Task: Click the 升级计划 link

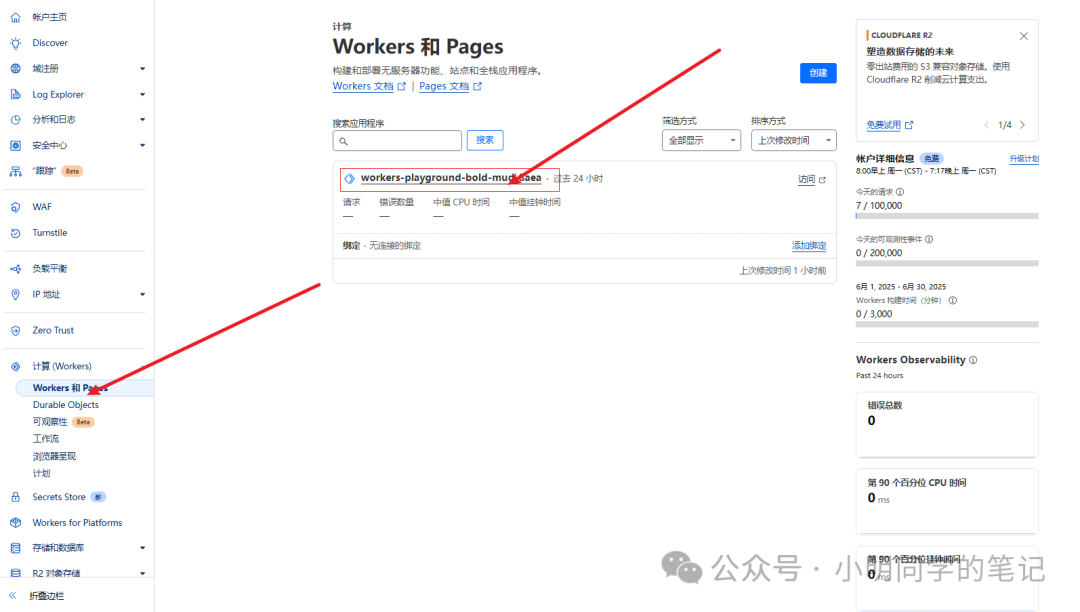Action: [1024, 159]
